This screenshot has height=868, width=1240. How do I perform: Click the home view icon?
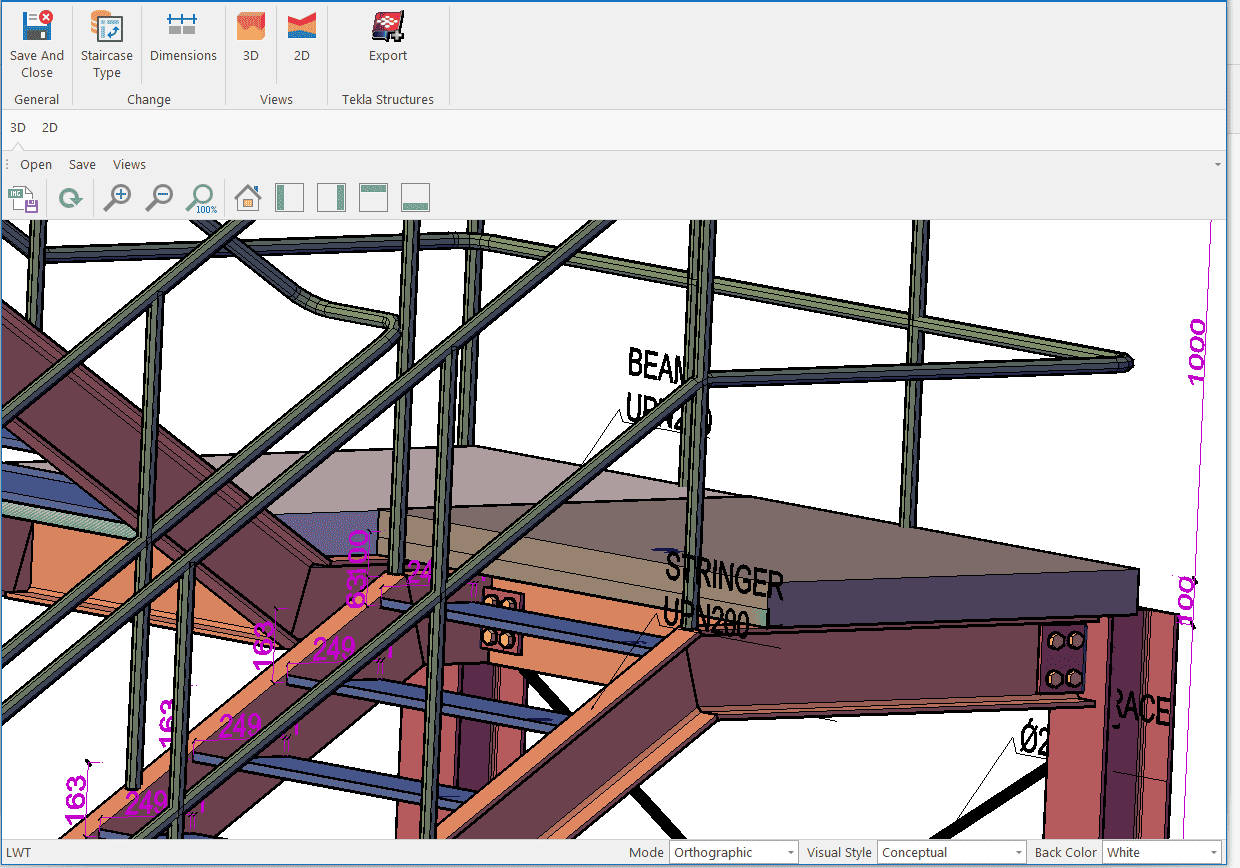point(248,198)
